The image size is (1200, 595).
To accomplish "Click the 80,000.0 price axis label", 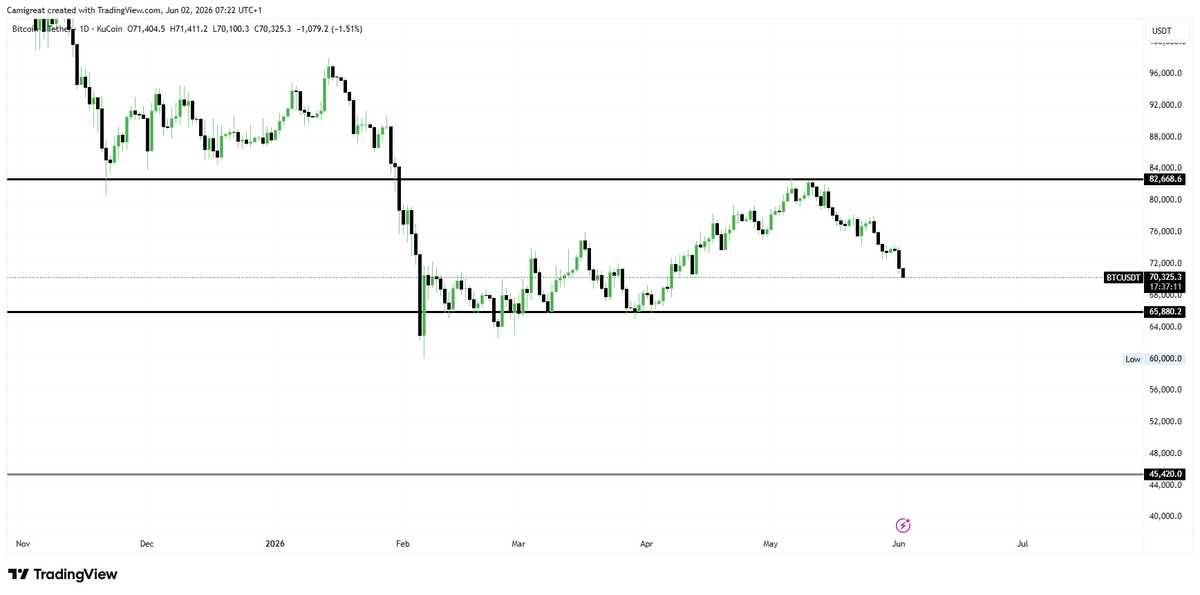I will tap(1166, 200).
